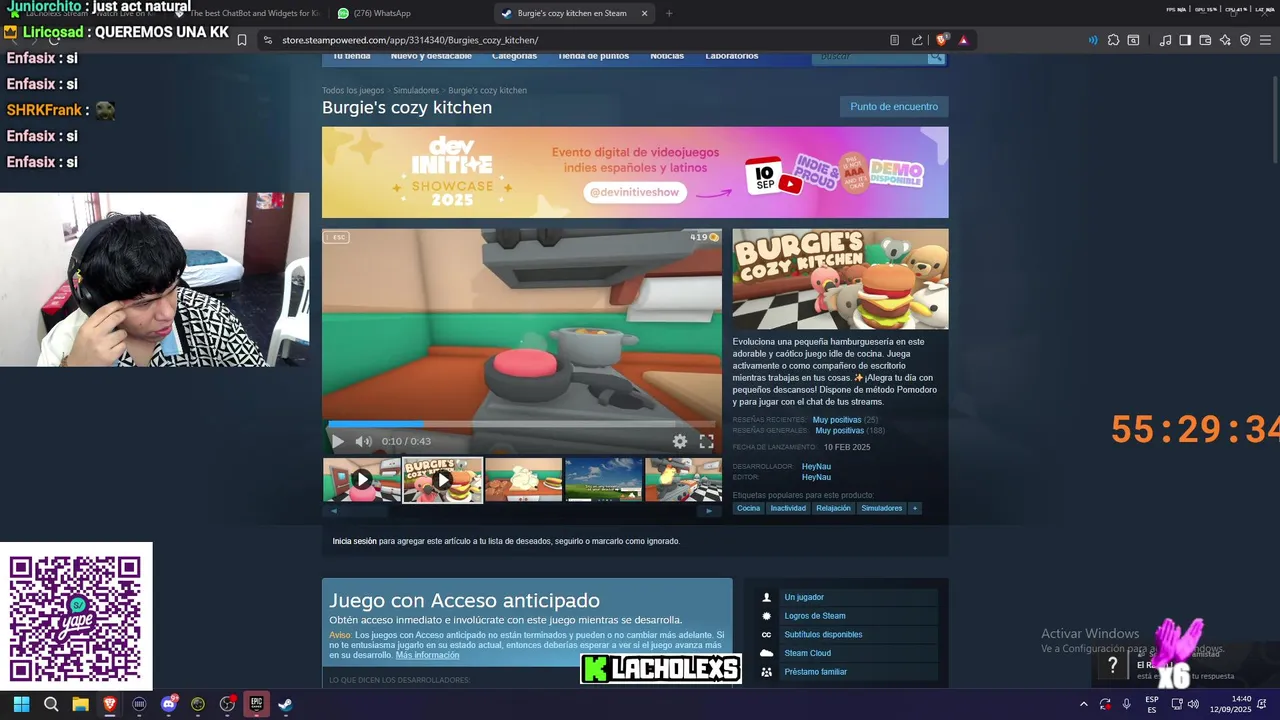Open Steam app from taskbar

(285, 704)
